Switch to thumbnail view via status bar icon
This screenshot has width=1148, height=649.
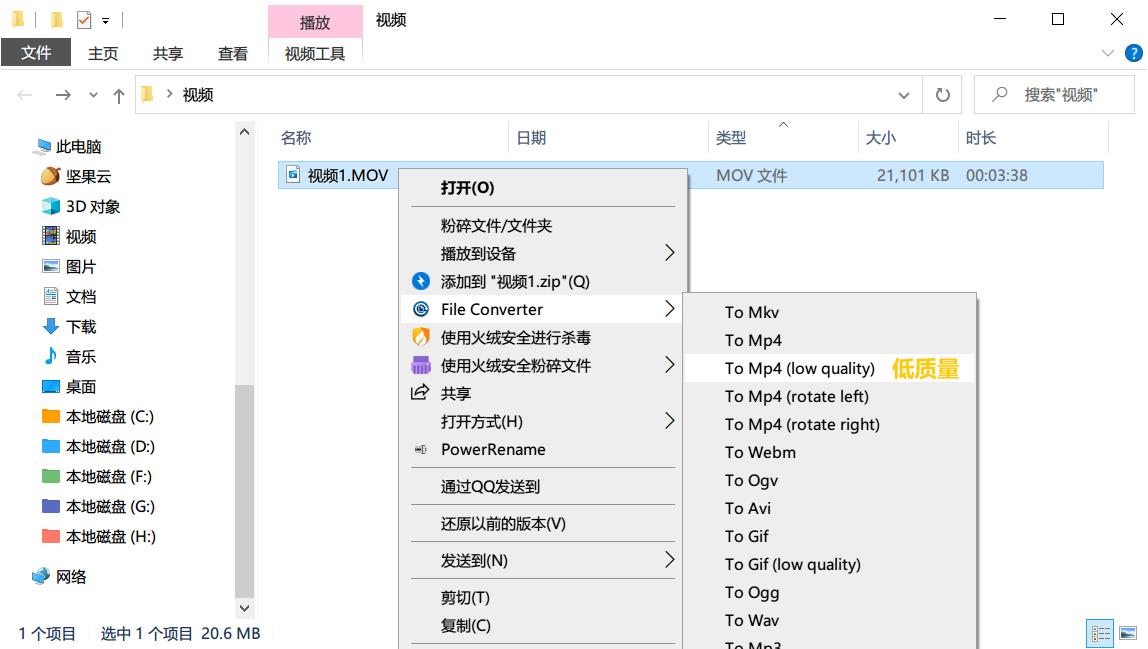point(1129,634)
